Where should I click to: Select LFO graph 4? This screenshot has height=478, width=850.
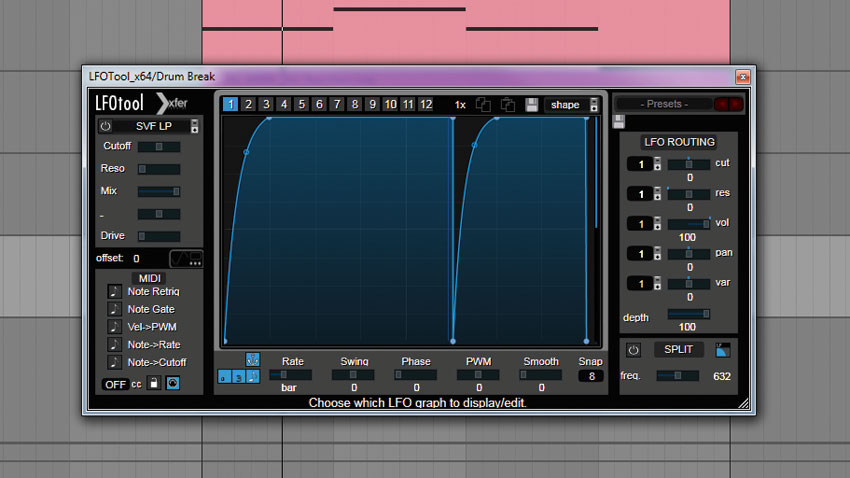[284, 104]
